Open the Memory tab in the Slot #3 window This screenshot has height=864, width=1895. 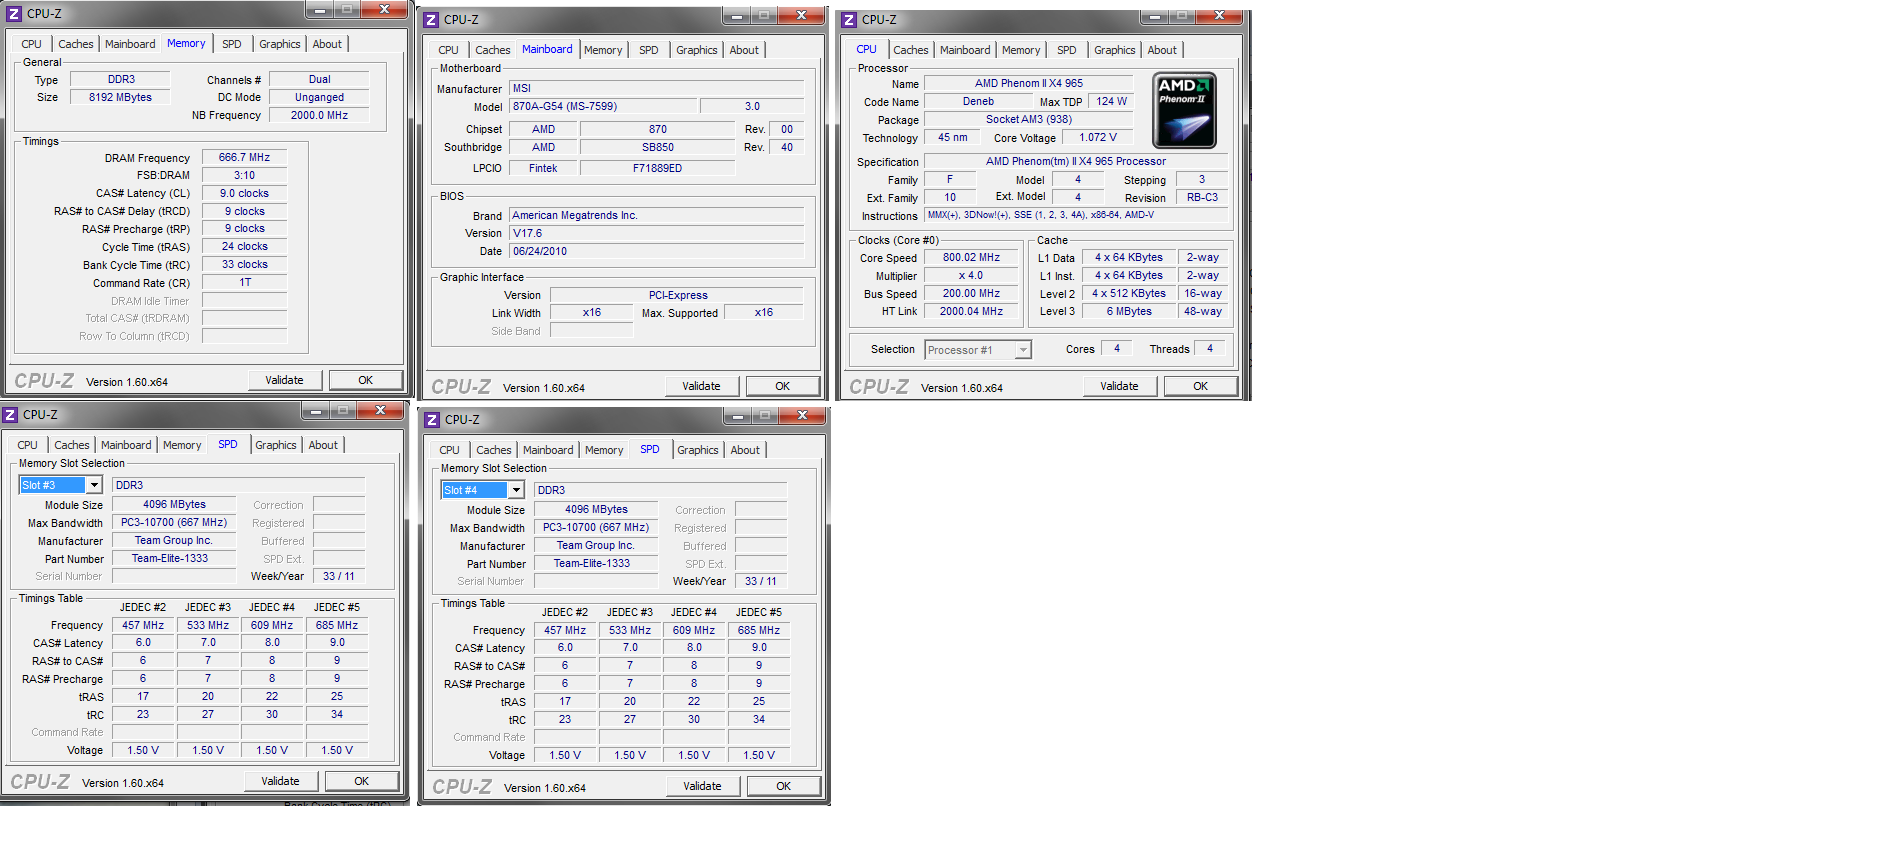[x=182, y=445]
